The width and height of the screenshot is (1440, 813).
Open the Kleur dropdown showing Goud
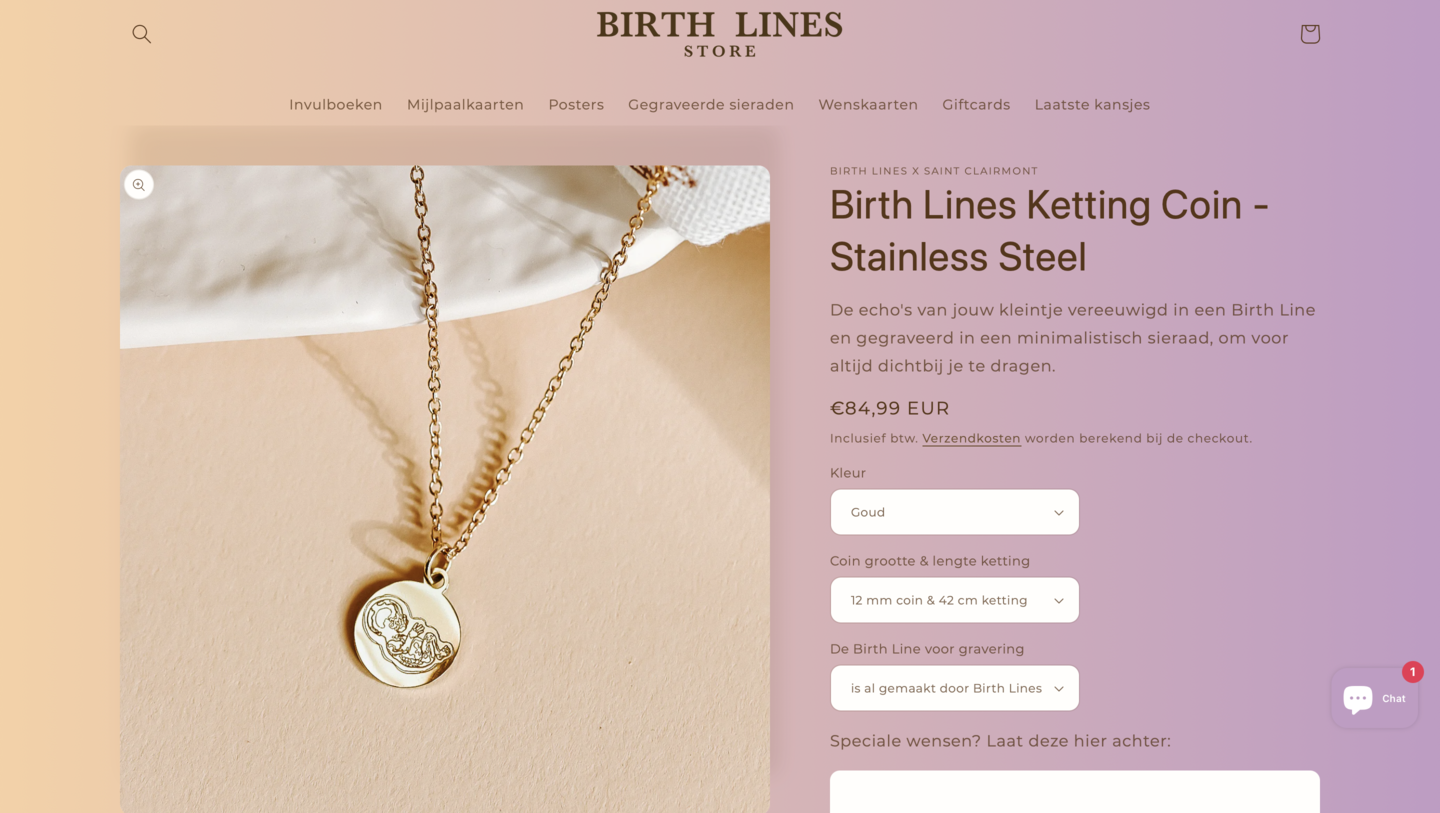point(954,511)
